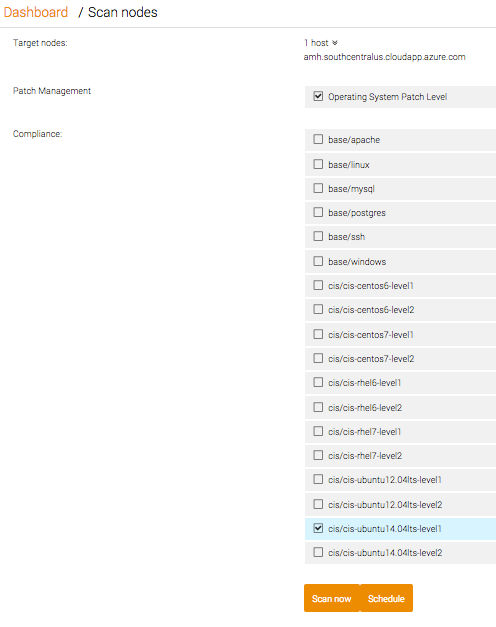Screen dimensions: 496x627
Task: Tick the base/linux checkbox
Action: click(x=318, y=164)
